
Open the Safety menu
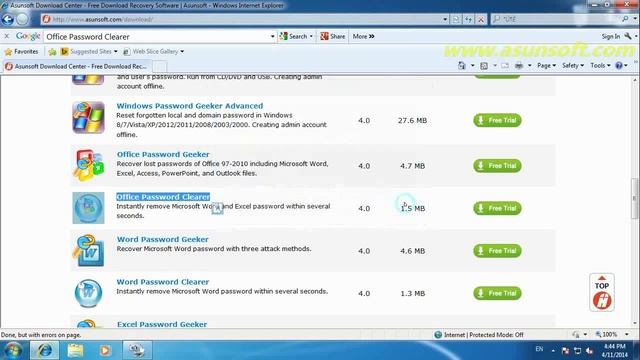[x=573, y=65]
